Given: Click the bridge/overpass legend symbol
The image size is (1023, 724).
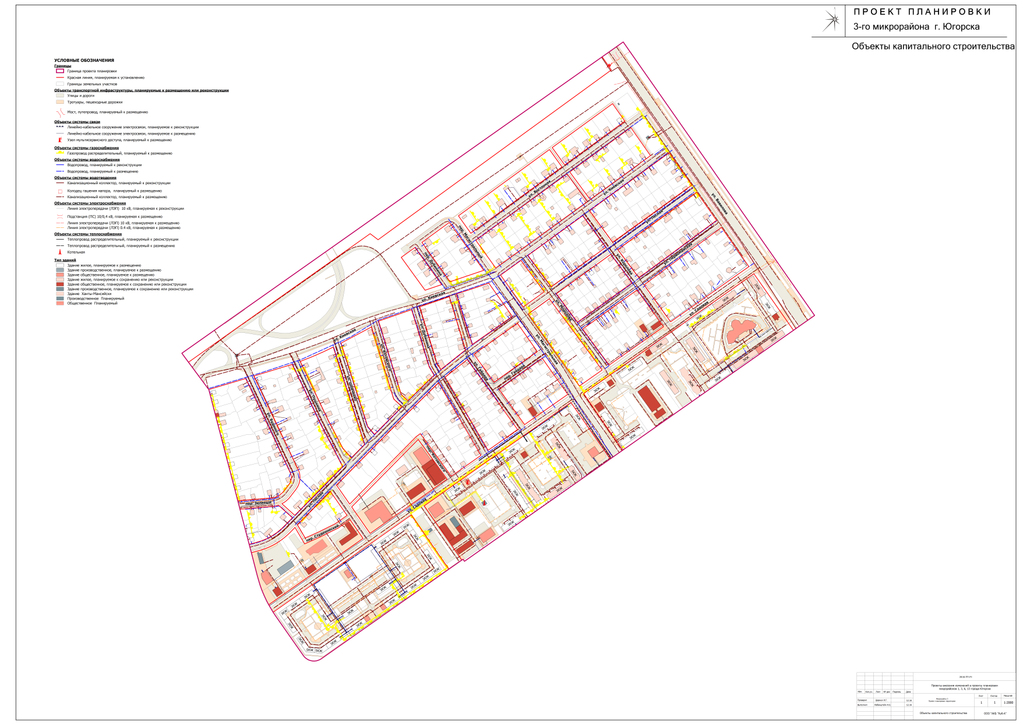Looking at the screenshot, I should coord(59,111).
